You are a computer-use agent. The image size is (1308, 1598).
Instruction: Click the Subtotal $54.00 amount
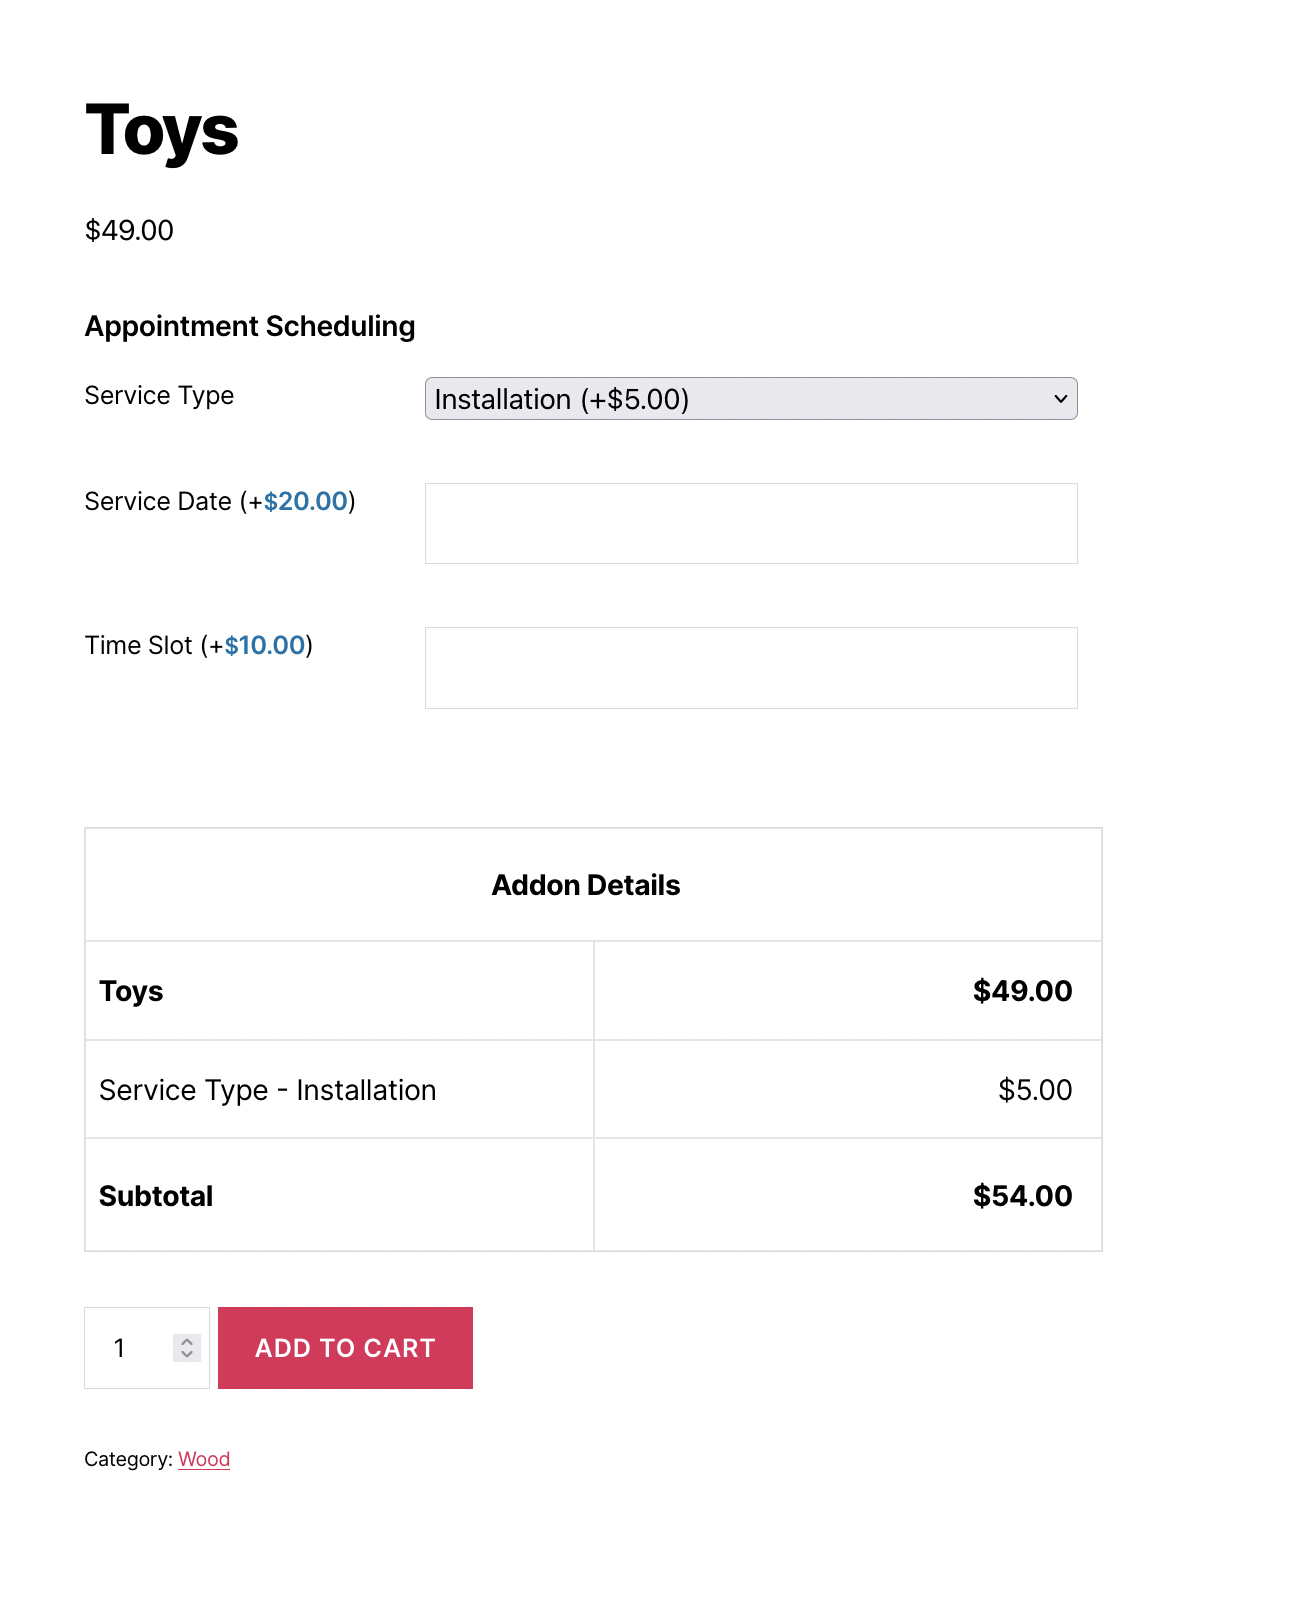1022,1196
